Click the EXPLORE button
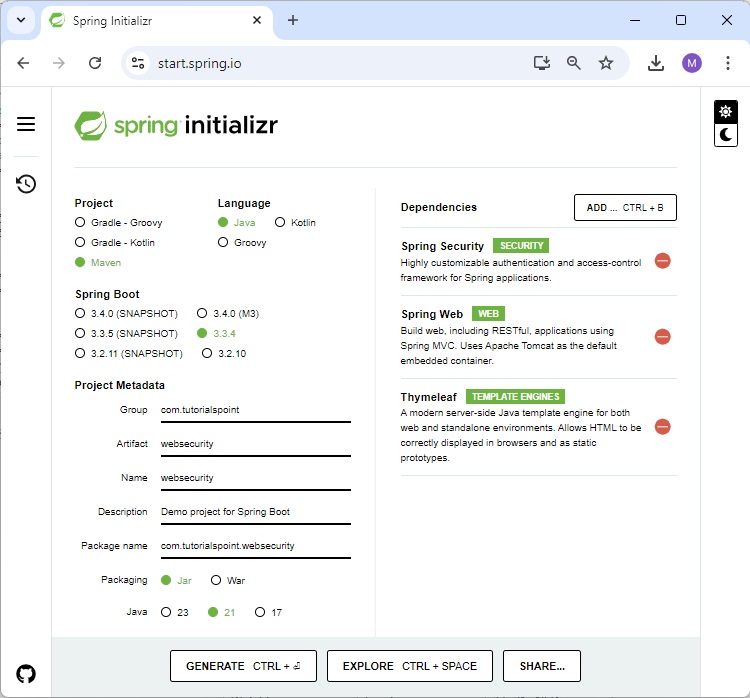 point(409,666)
